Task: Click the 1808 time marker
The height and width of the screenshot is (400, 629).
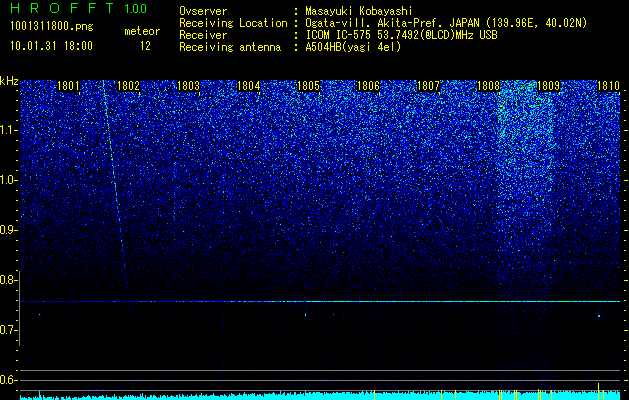Action: click(x=488, y=86)
